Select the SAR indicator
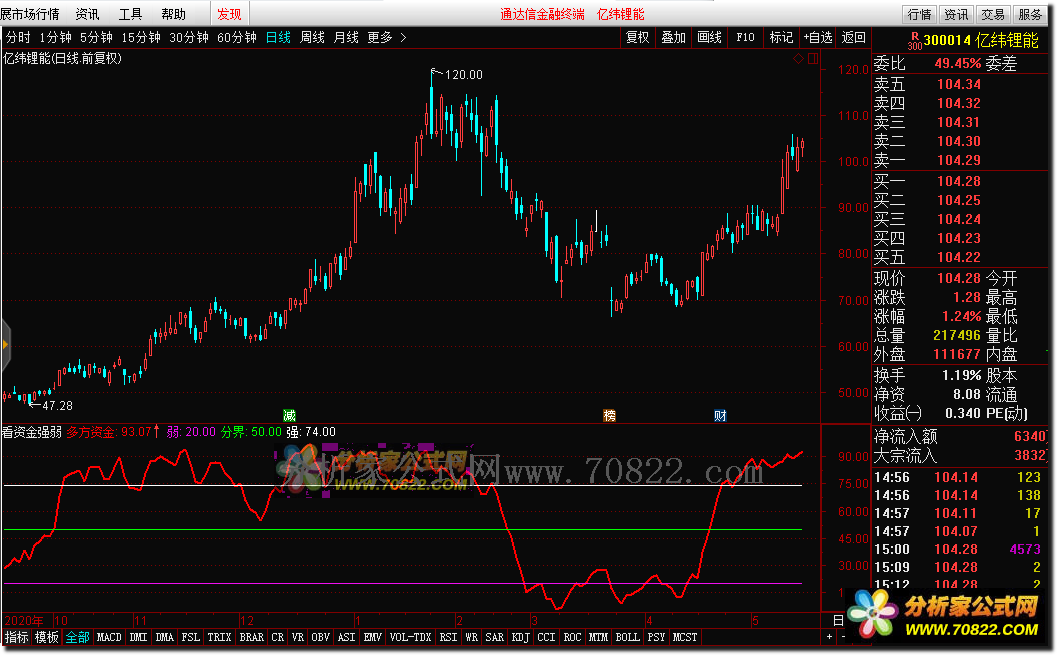 pos(495,637)
